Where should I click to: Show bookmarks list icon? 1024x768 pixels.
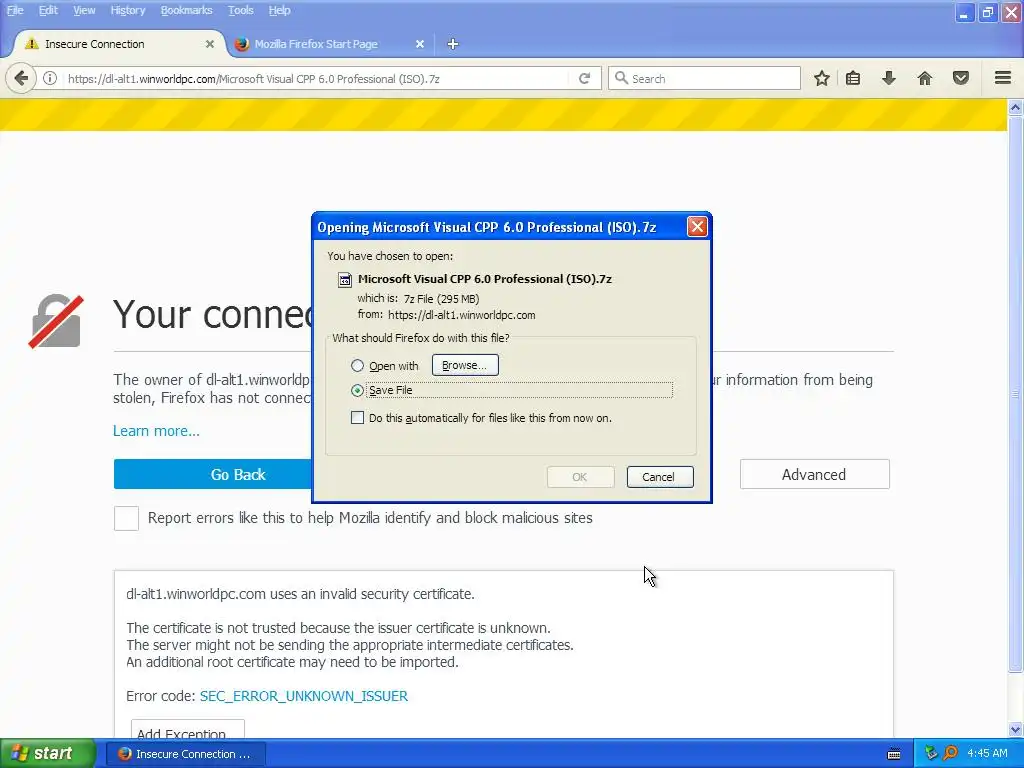point(853,78)
